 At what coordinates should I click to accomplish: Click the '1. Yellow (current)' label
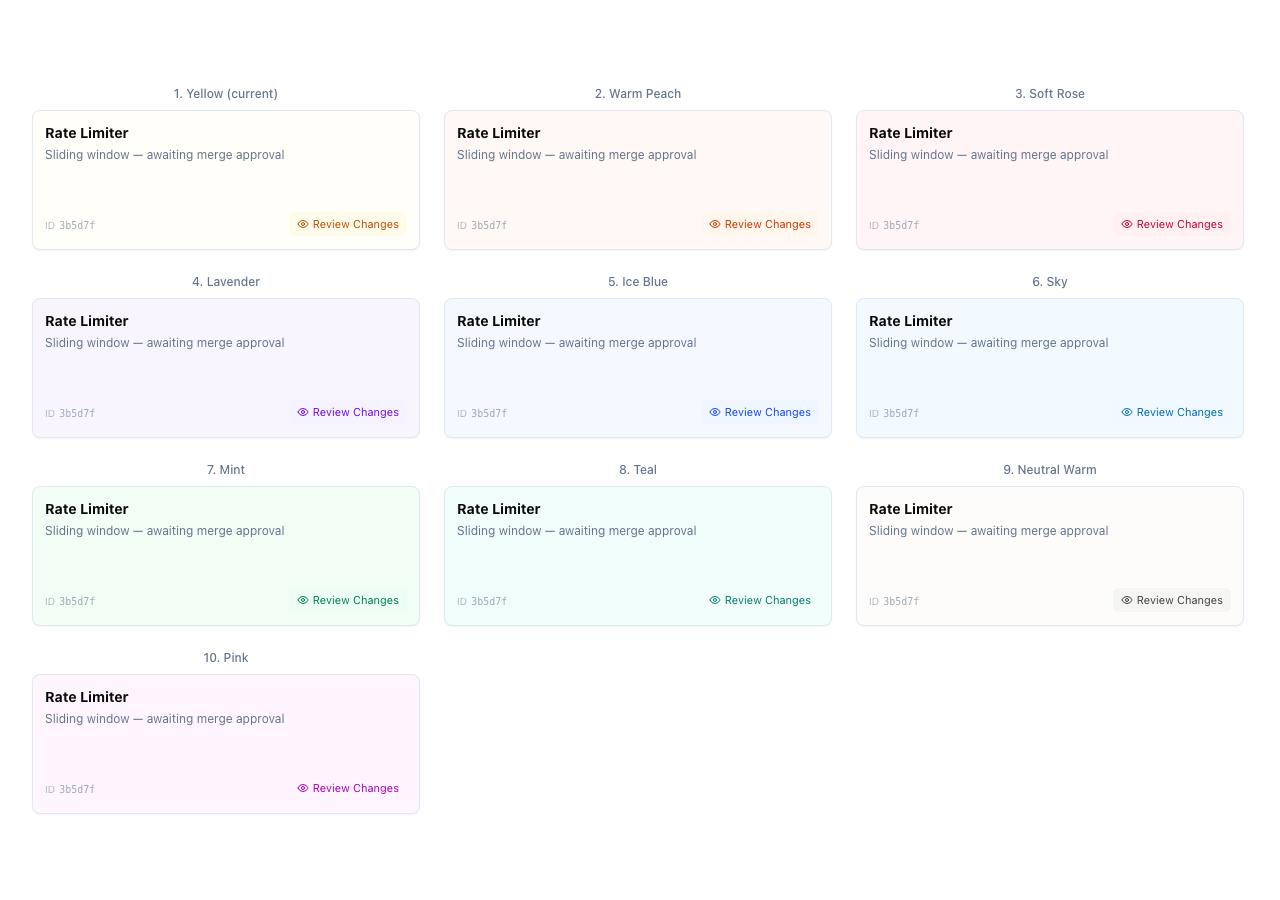click(x=226, y=94)
